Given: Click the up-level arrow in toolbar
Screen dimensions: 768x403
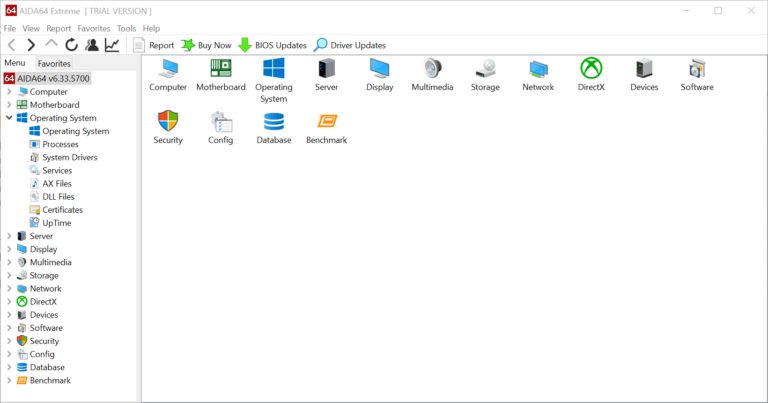Looking at the screenshot, I should [51, 44].
